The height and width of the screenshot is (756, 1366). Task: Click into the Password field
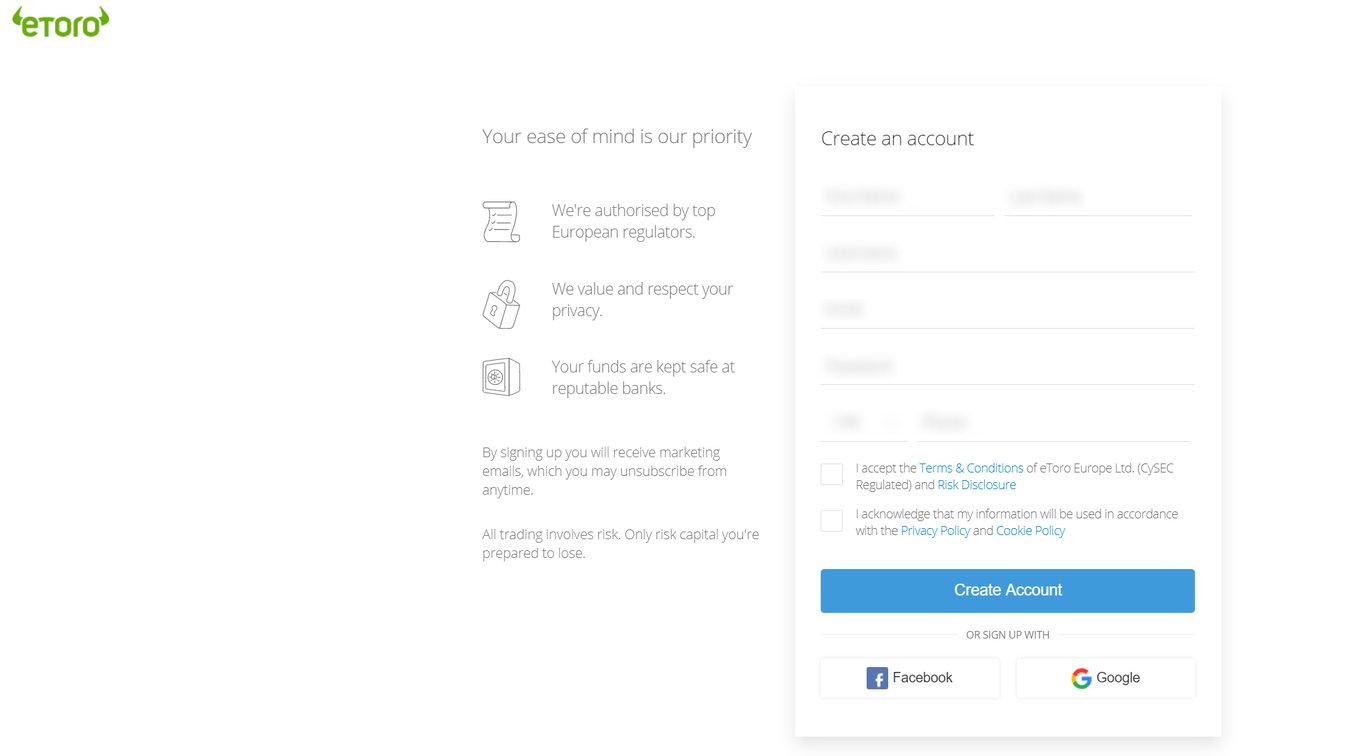click(x=1007, y=366)
